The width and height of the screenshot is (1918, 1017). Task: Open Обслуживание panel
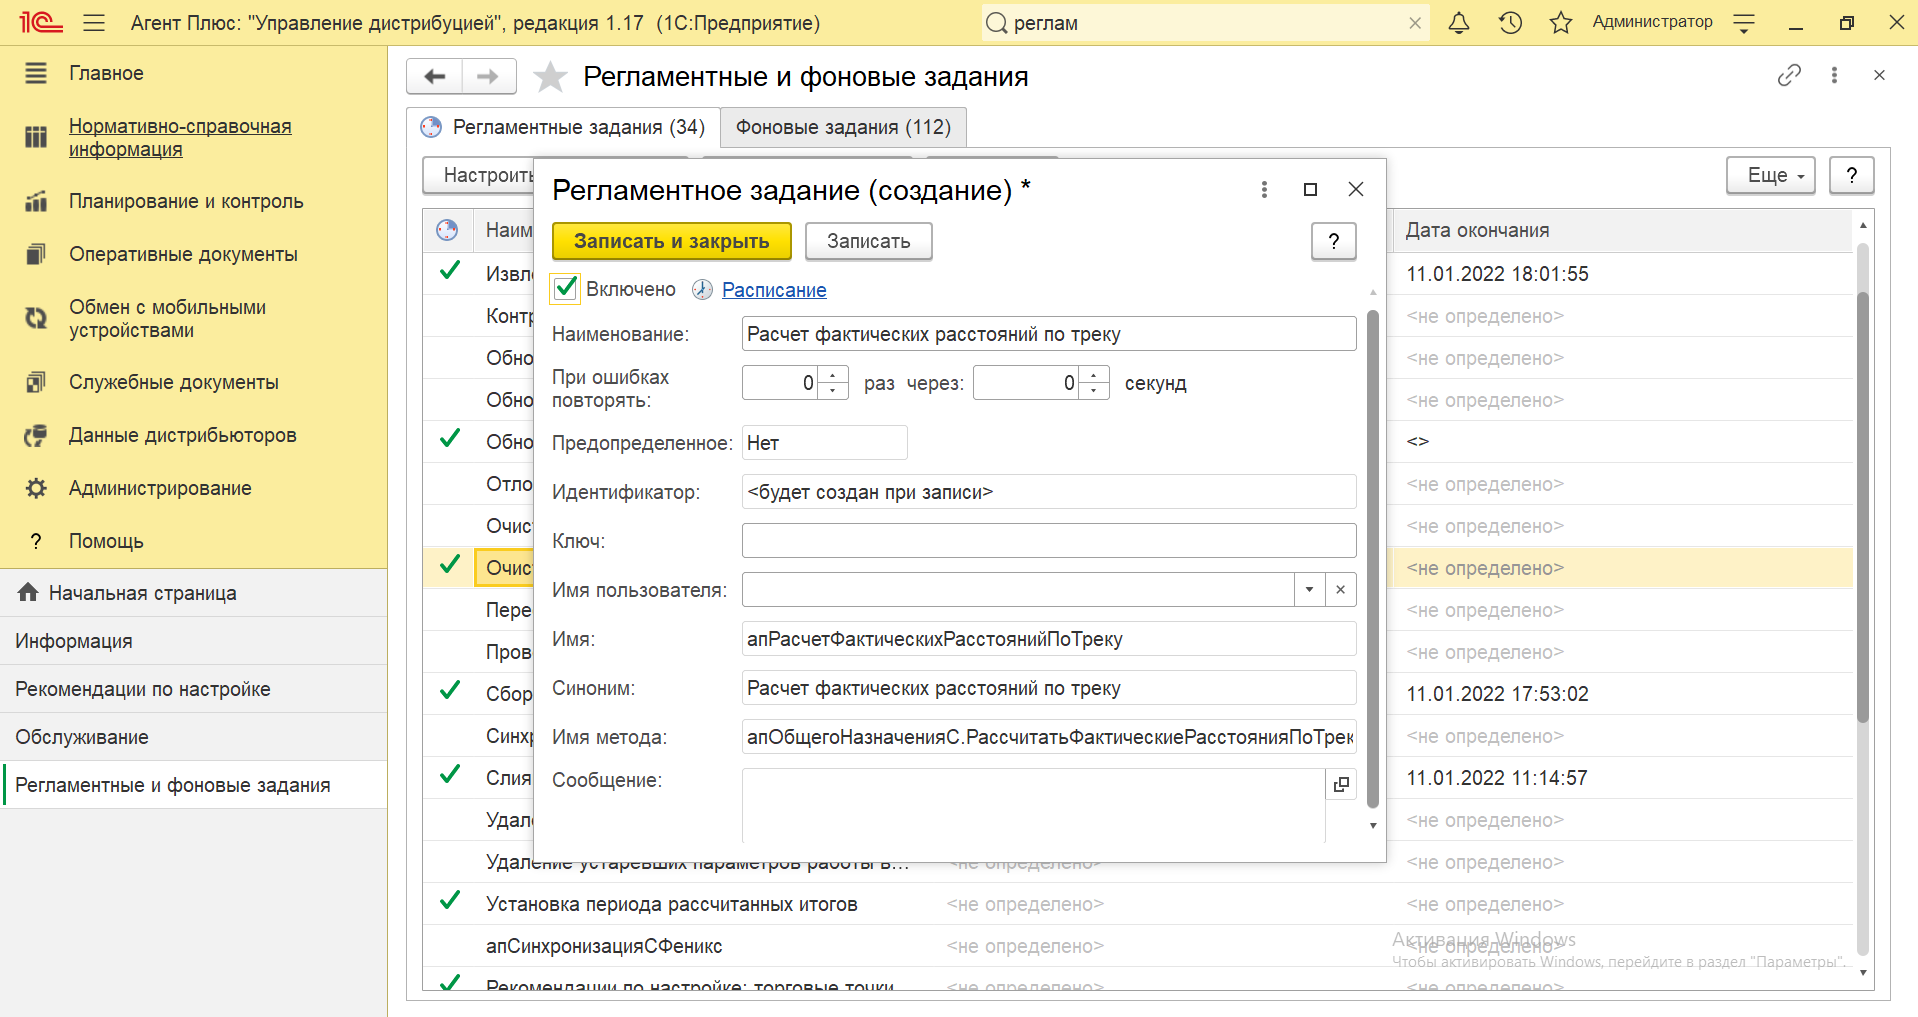tap(193, 737)
